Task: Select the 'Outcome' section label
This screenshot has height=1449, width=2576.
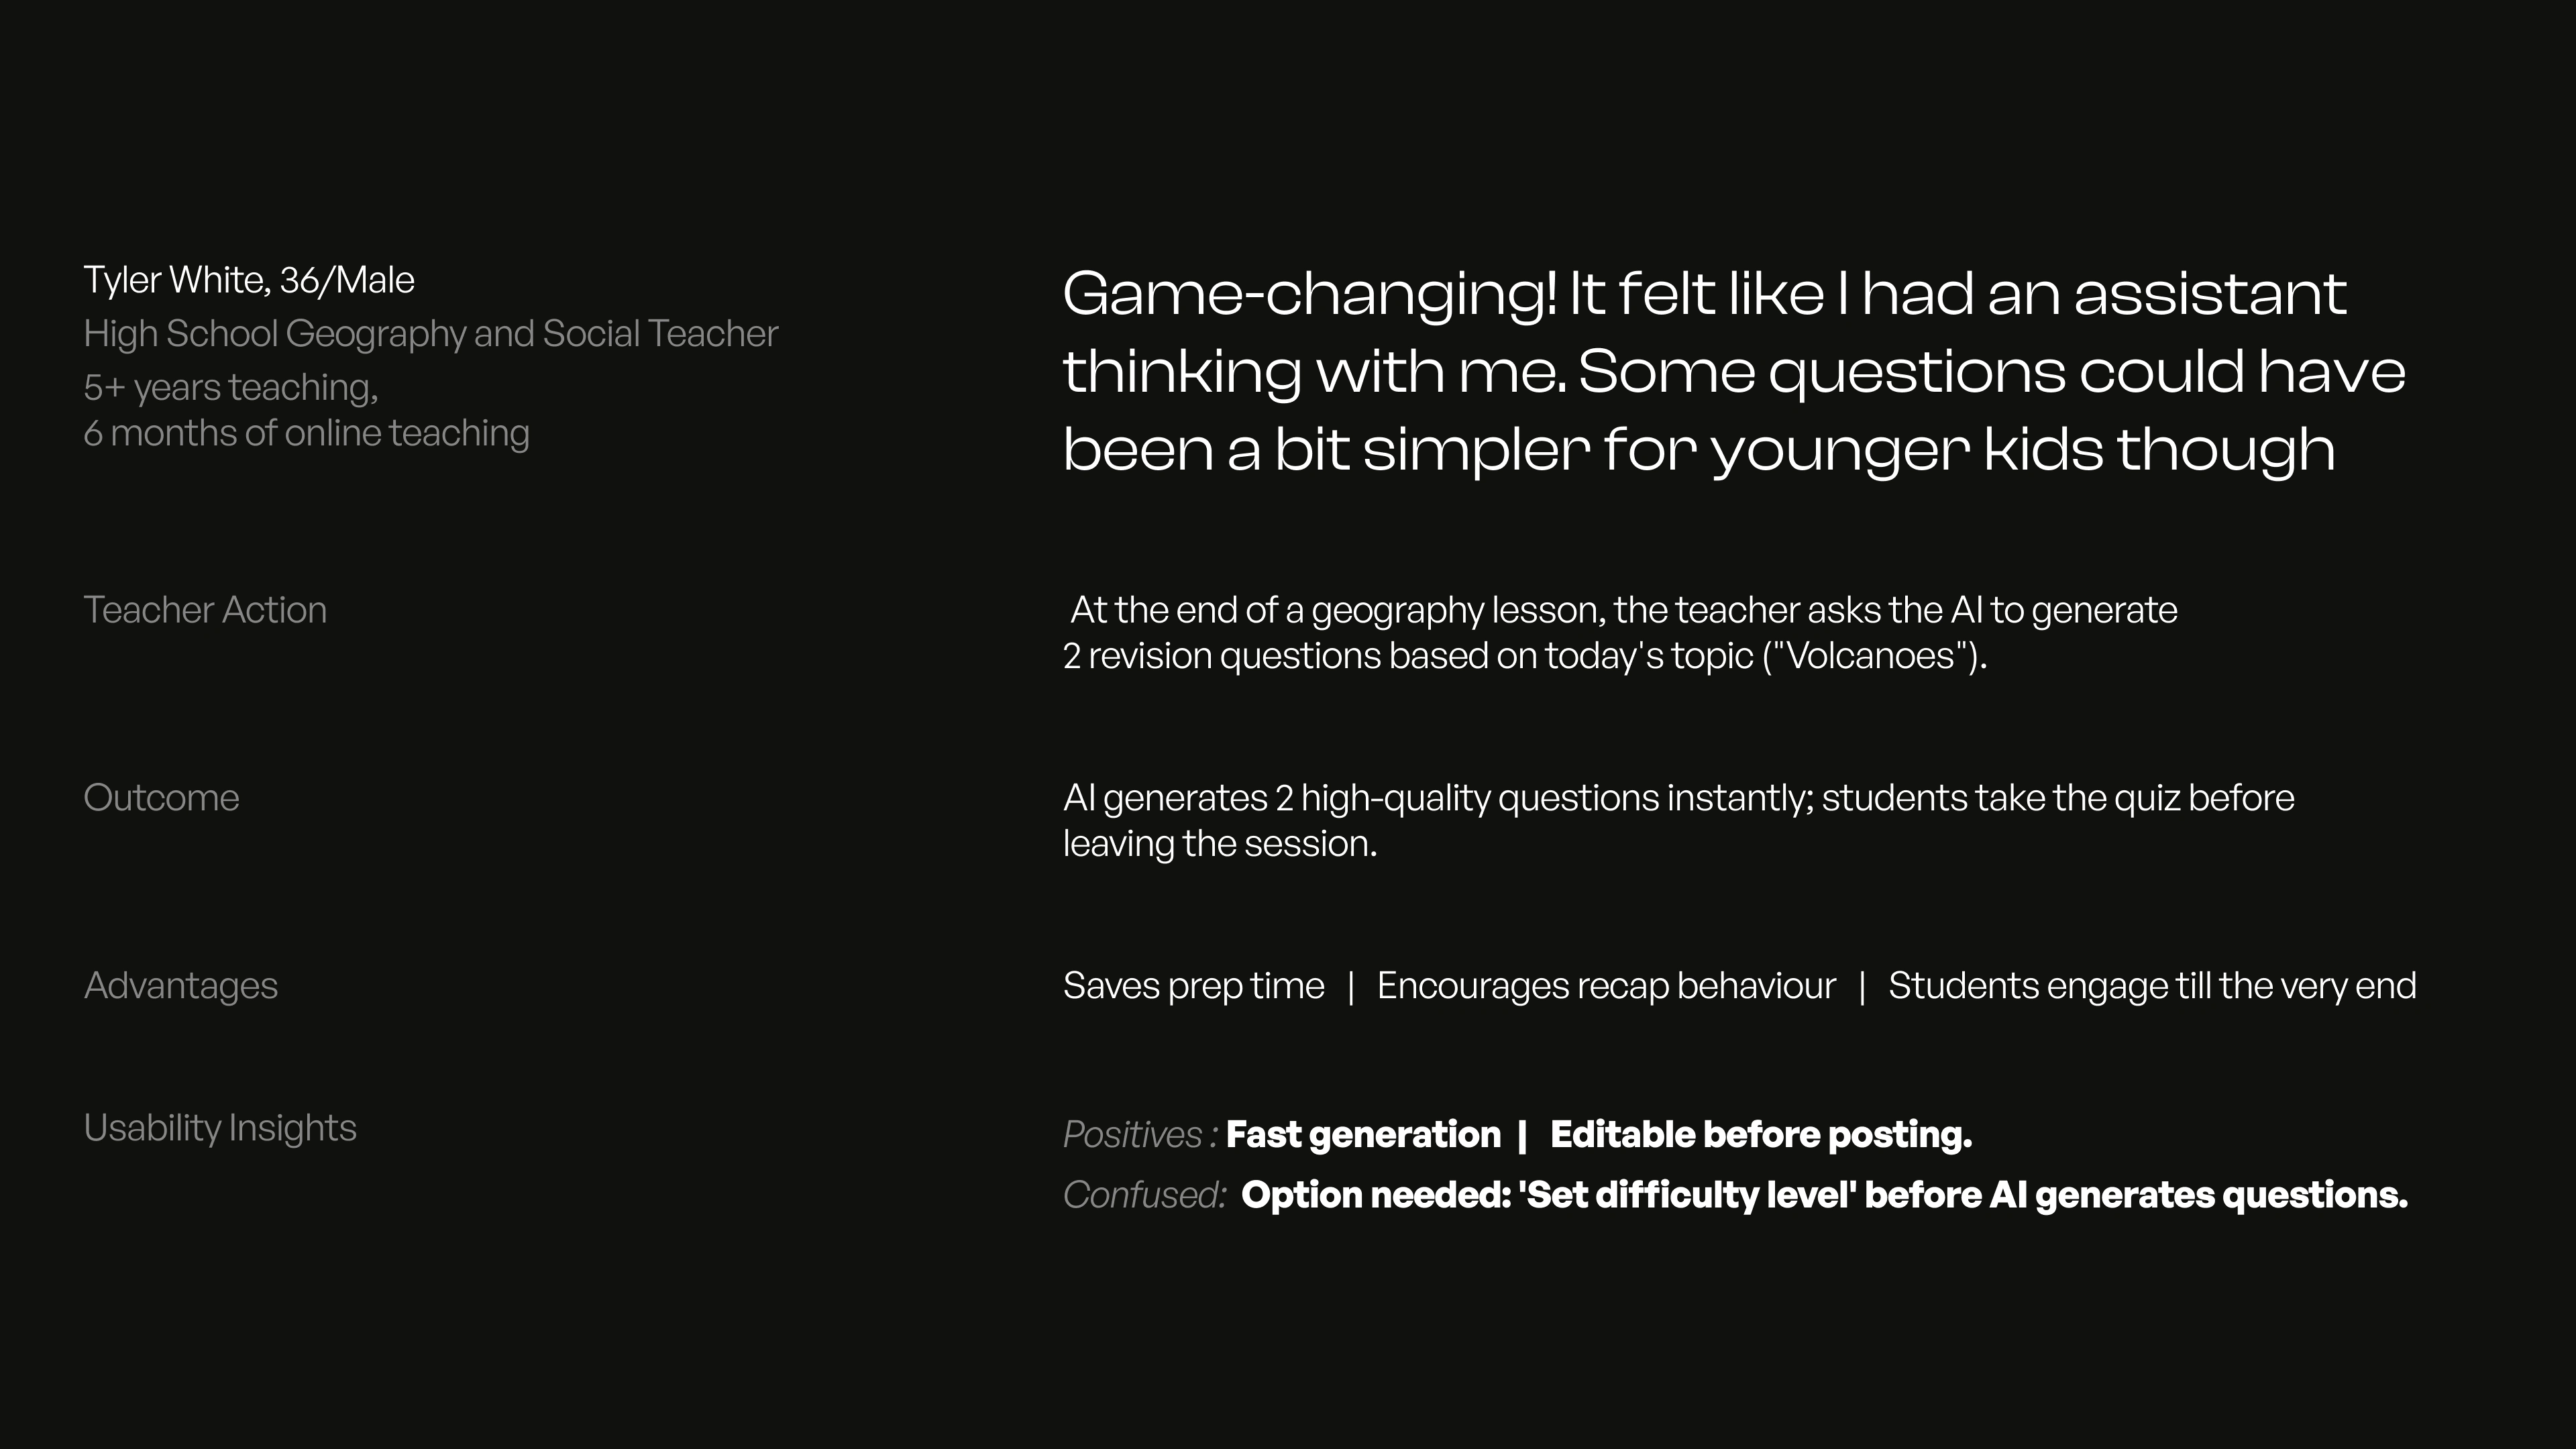Action: [161, 798]
